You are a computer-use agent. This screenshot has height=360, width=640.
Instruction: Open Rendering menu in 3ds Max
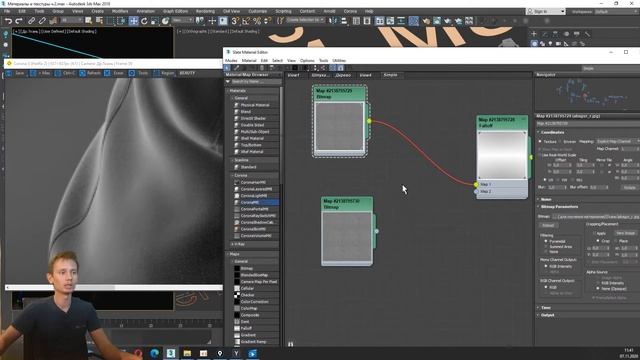point(205,11)
